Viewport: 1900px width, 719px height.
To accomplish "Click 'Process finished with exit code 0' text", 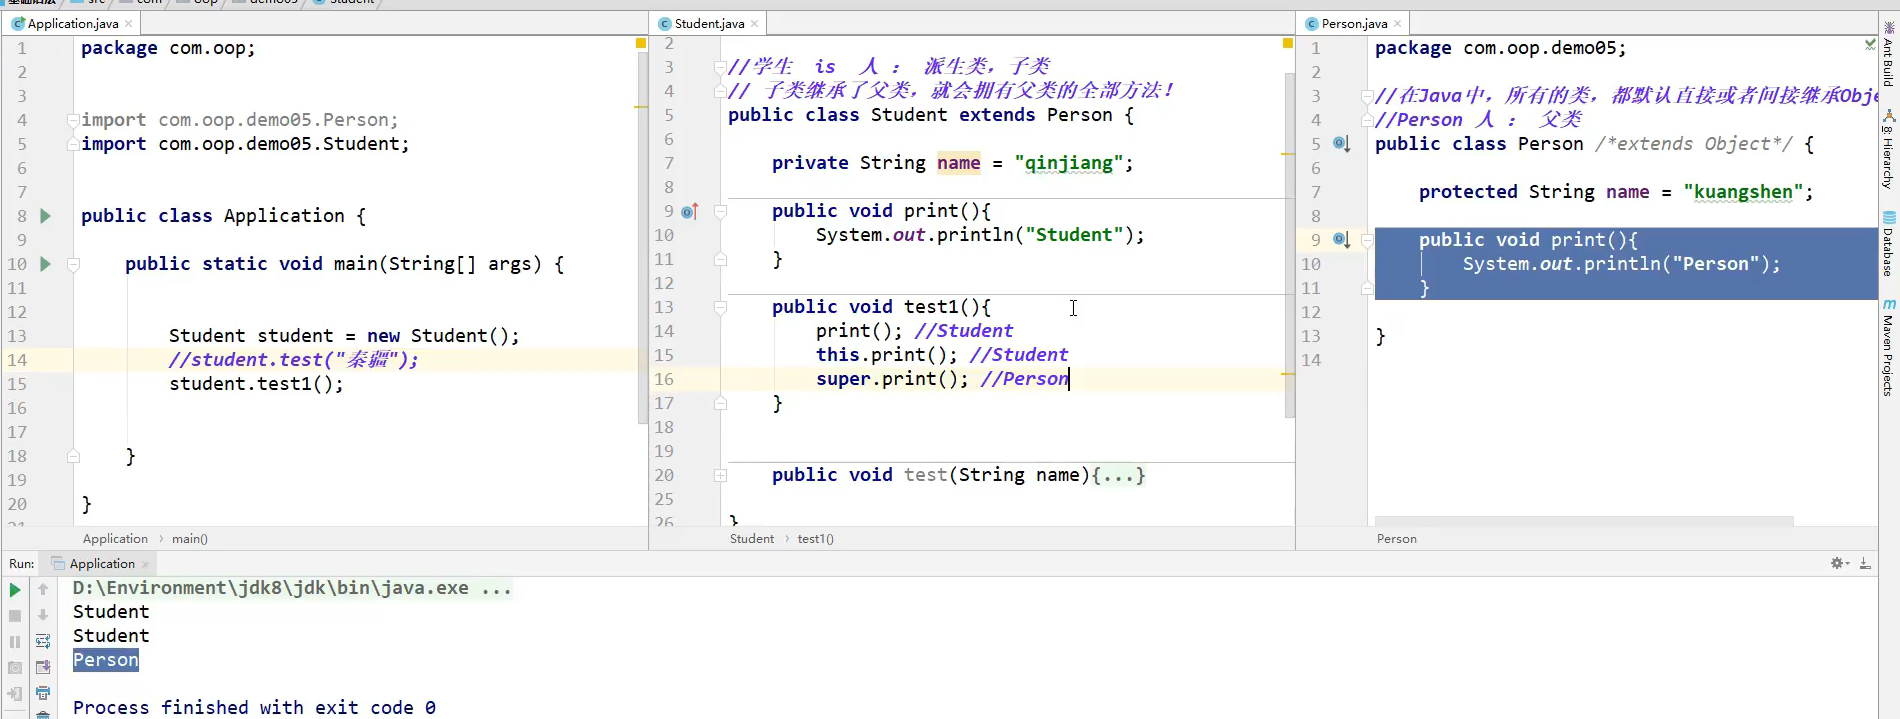I will [254, 708].
